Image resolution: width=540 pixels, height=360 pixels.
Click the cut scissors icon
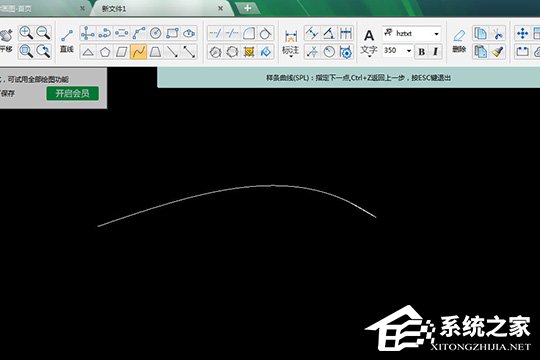[497, 33]
